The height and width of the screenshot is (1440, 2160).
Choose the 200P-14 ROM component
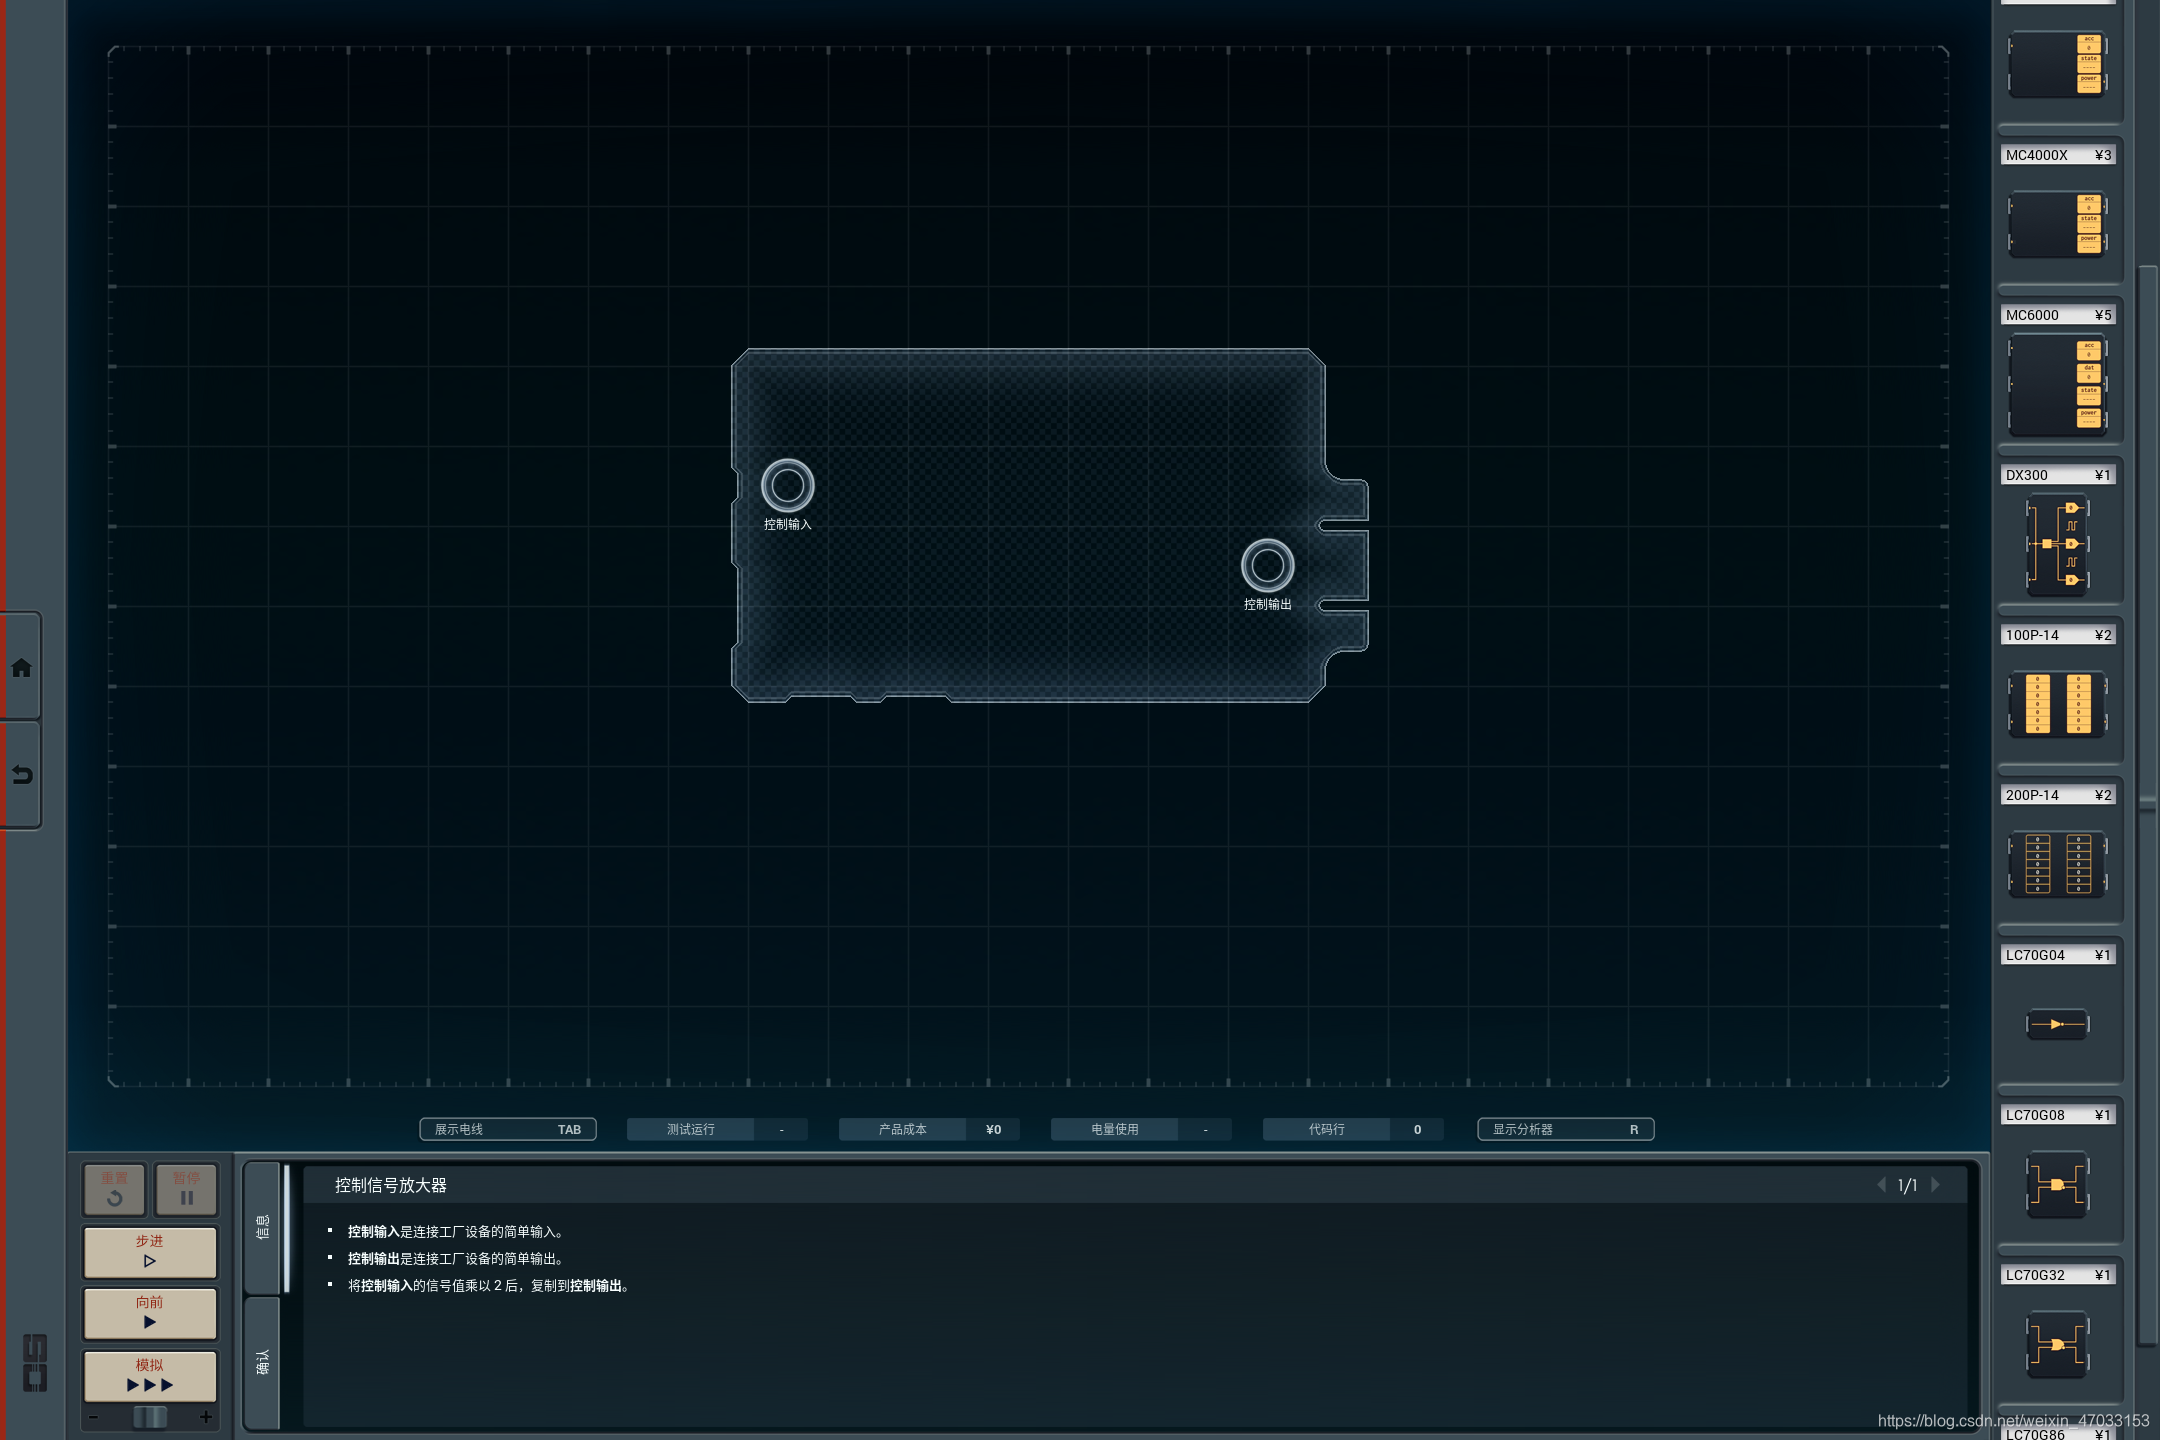pyautogui.click(x=2057, y=863)
